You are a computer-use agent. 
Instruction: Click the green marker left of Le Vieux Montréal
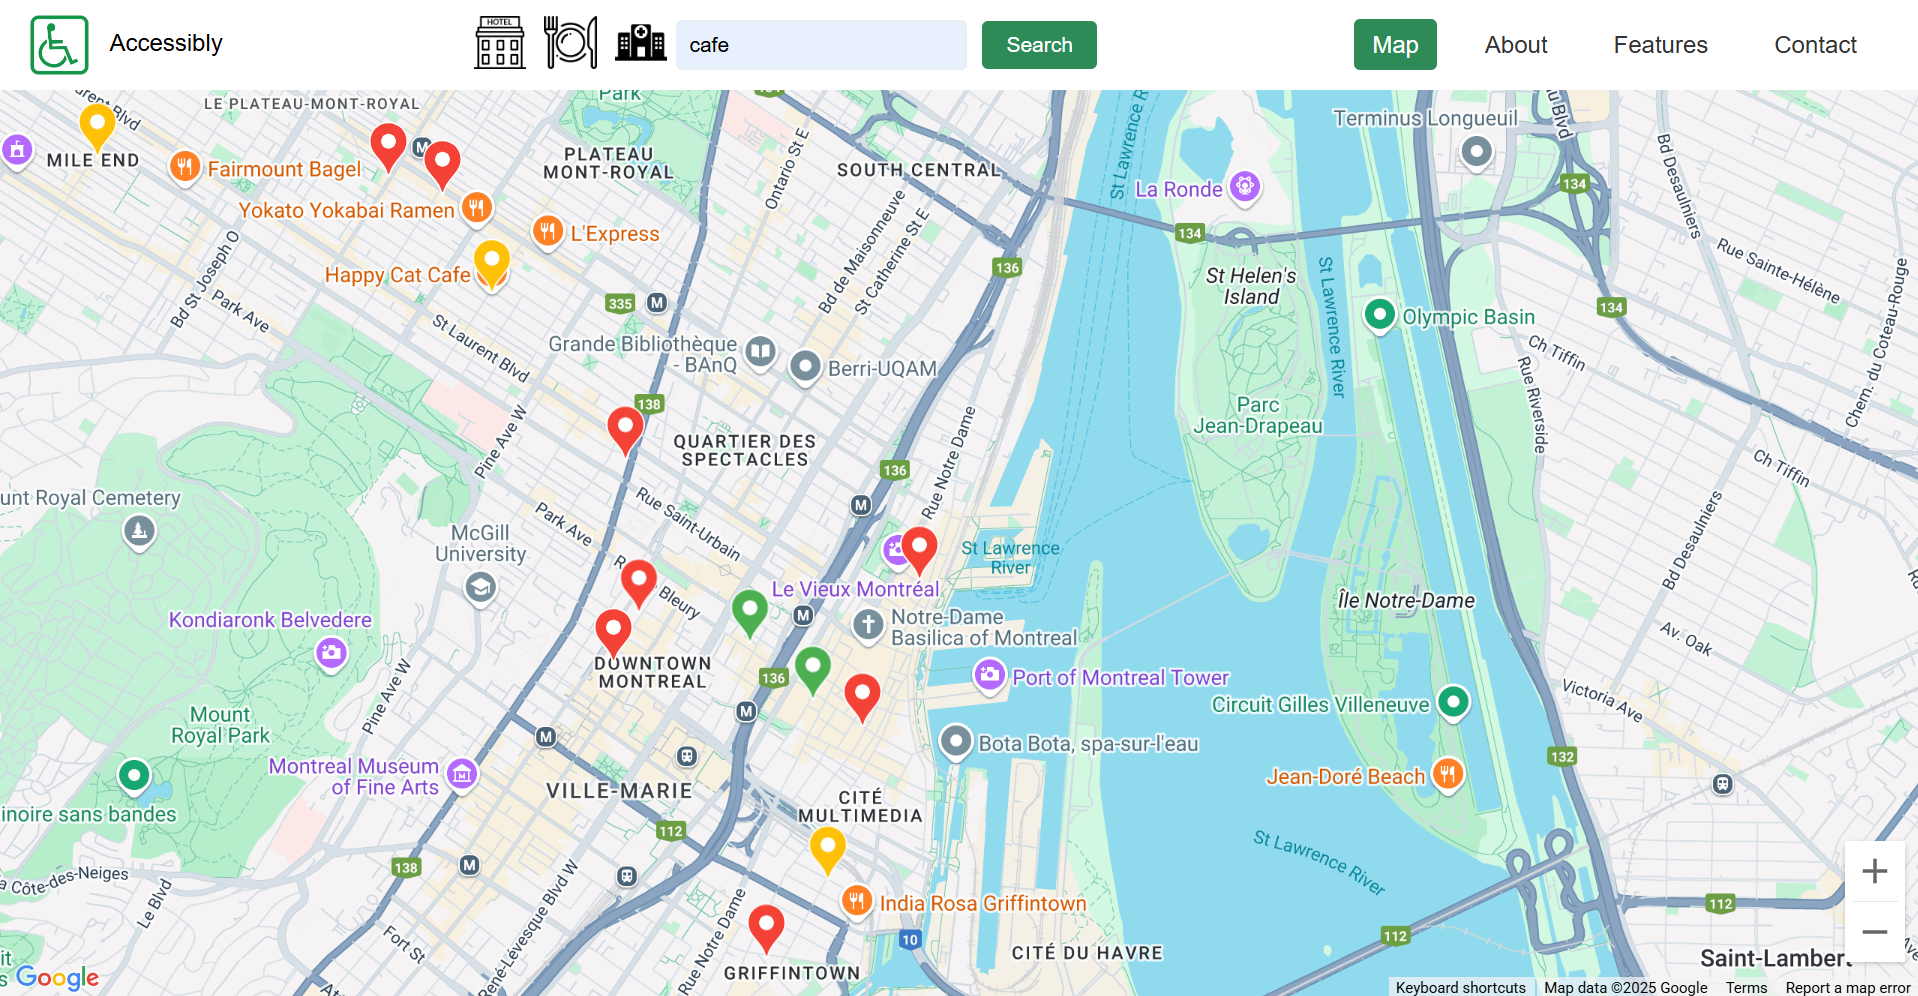pyautogui.click(x=750, y=613)
